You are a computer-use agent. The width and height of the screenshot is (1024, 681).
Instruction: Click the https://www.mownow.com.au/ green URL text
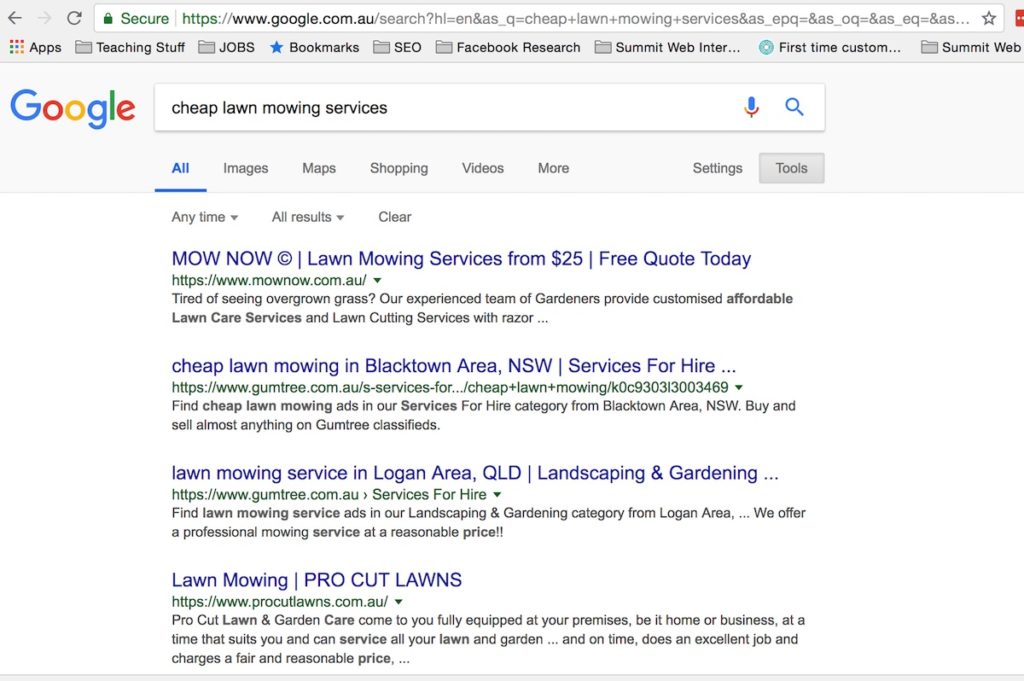pyautogui.click(x=269, y=281)
